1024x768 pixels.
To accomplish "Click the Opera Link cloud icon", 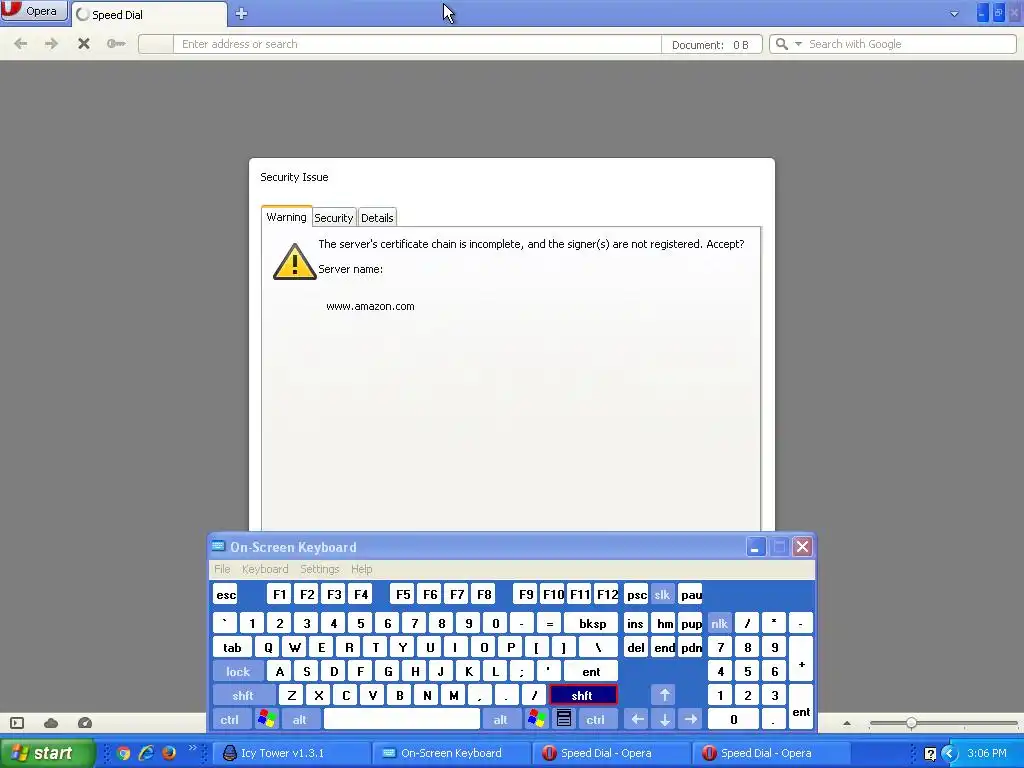I will tap(51, 722).
